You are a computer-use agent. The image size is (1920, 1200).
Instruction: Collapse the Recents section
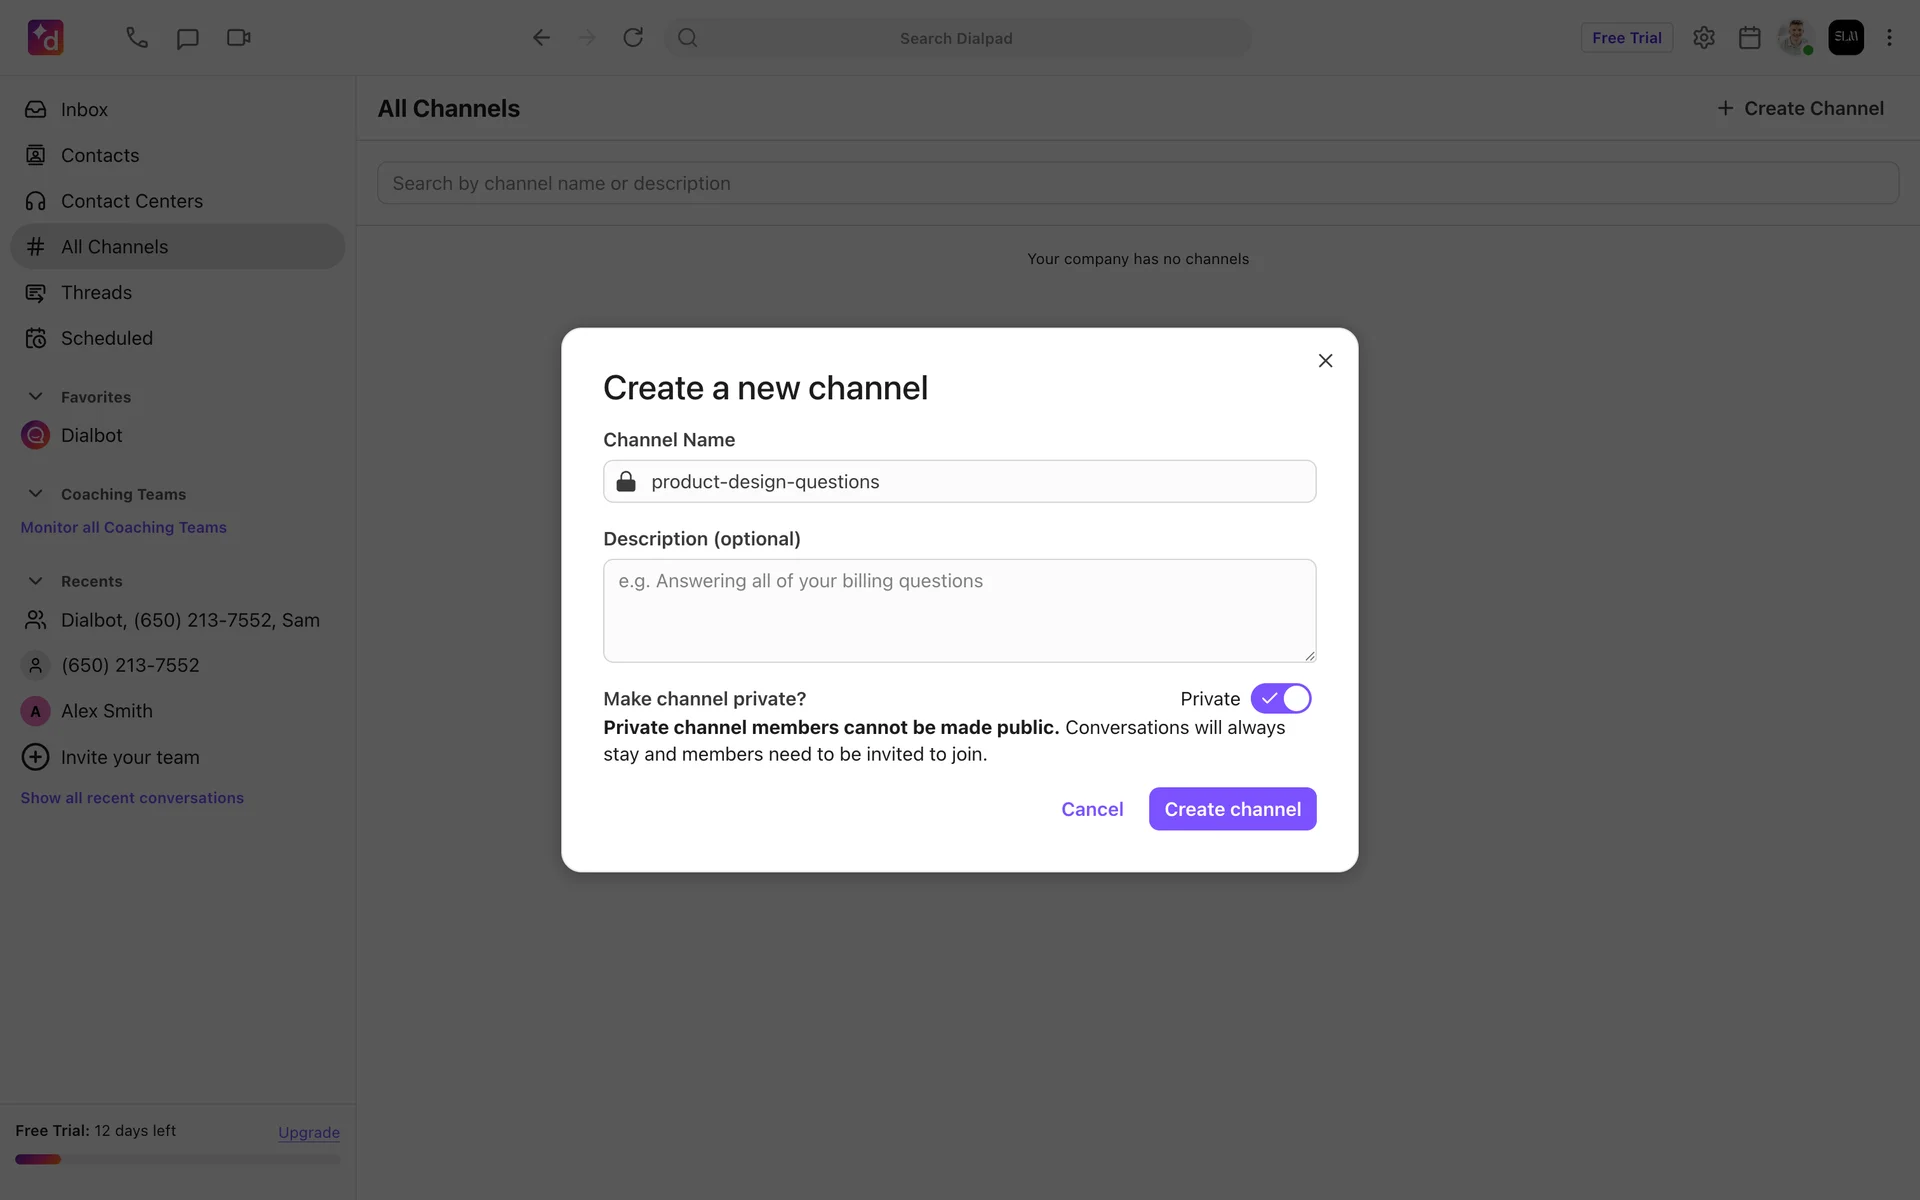[35, 581]
